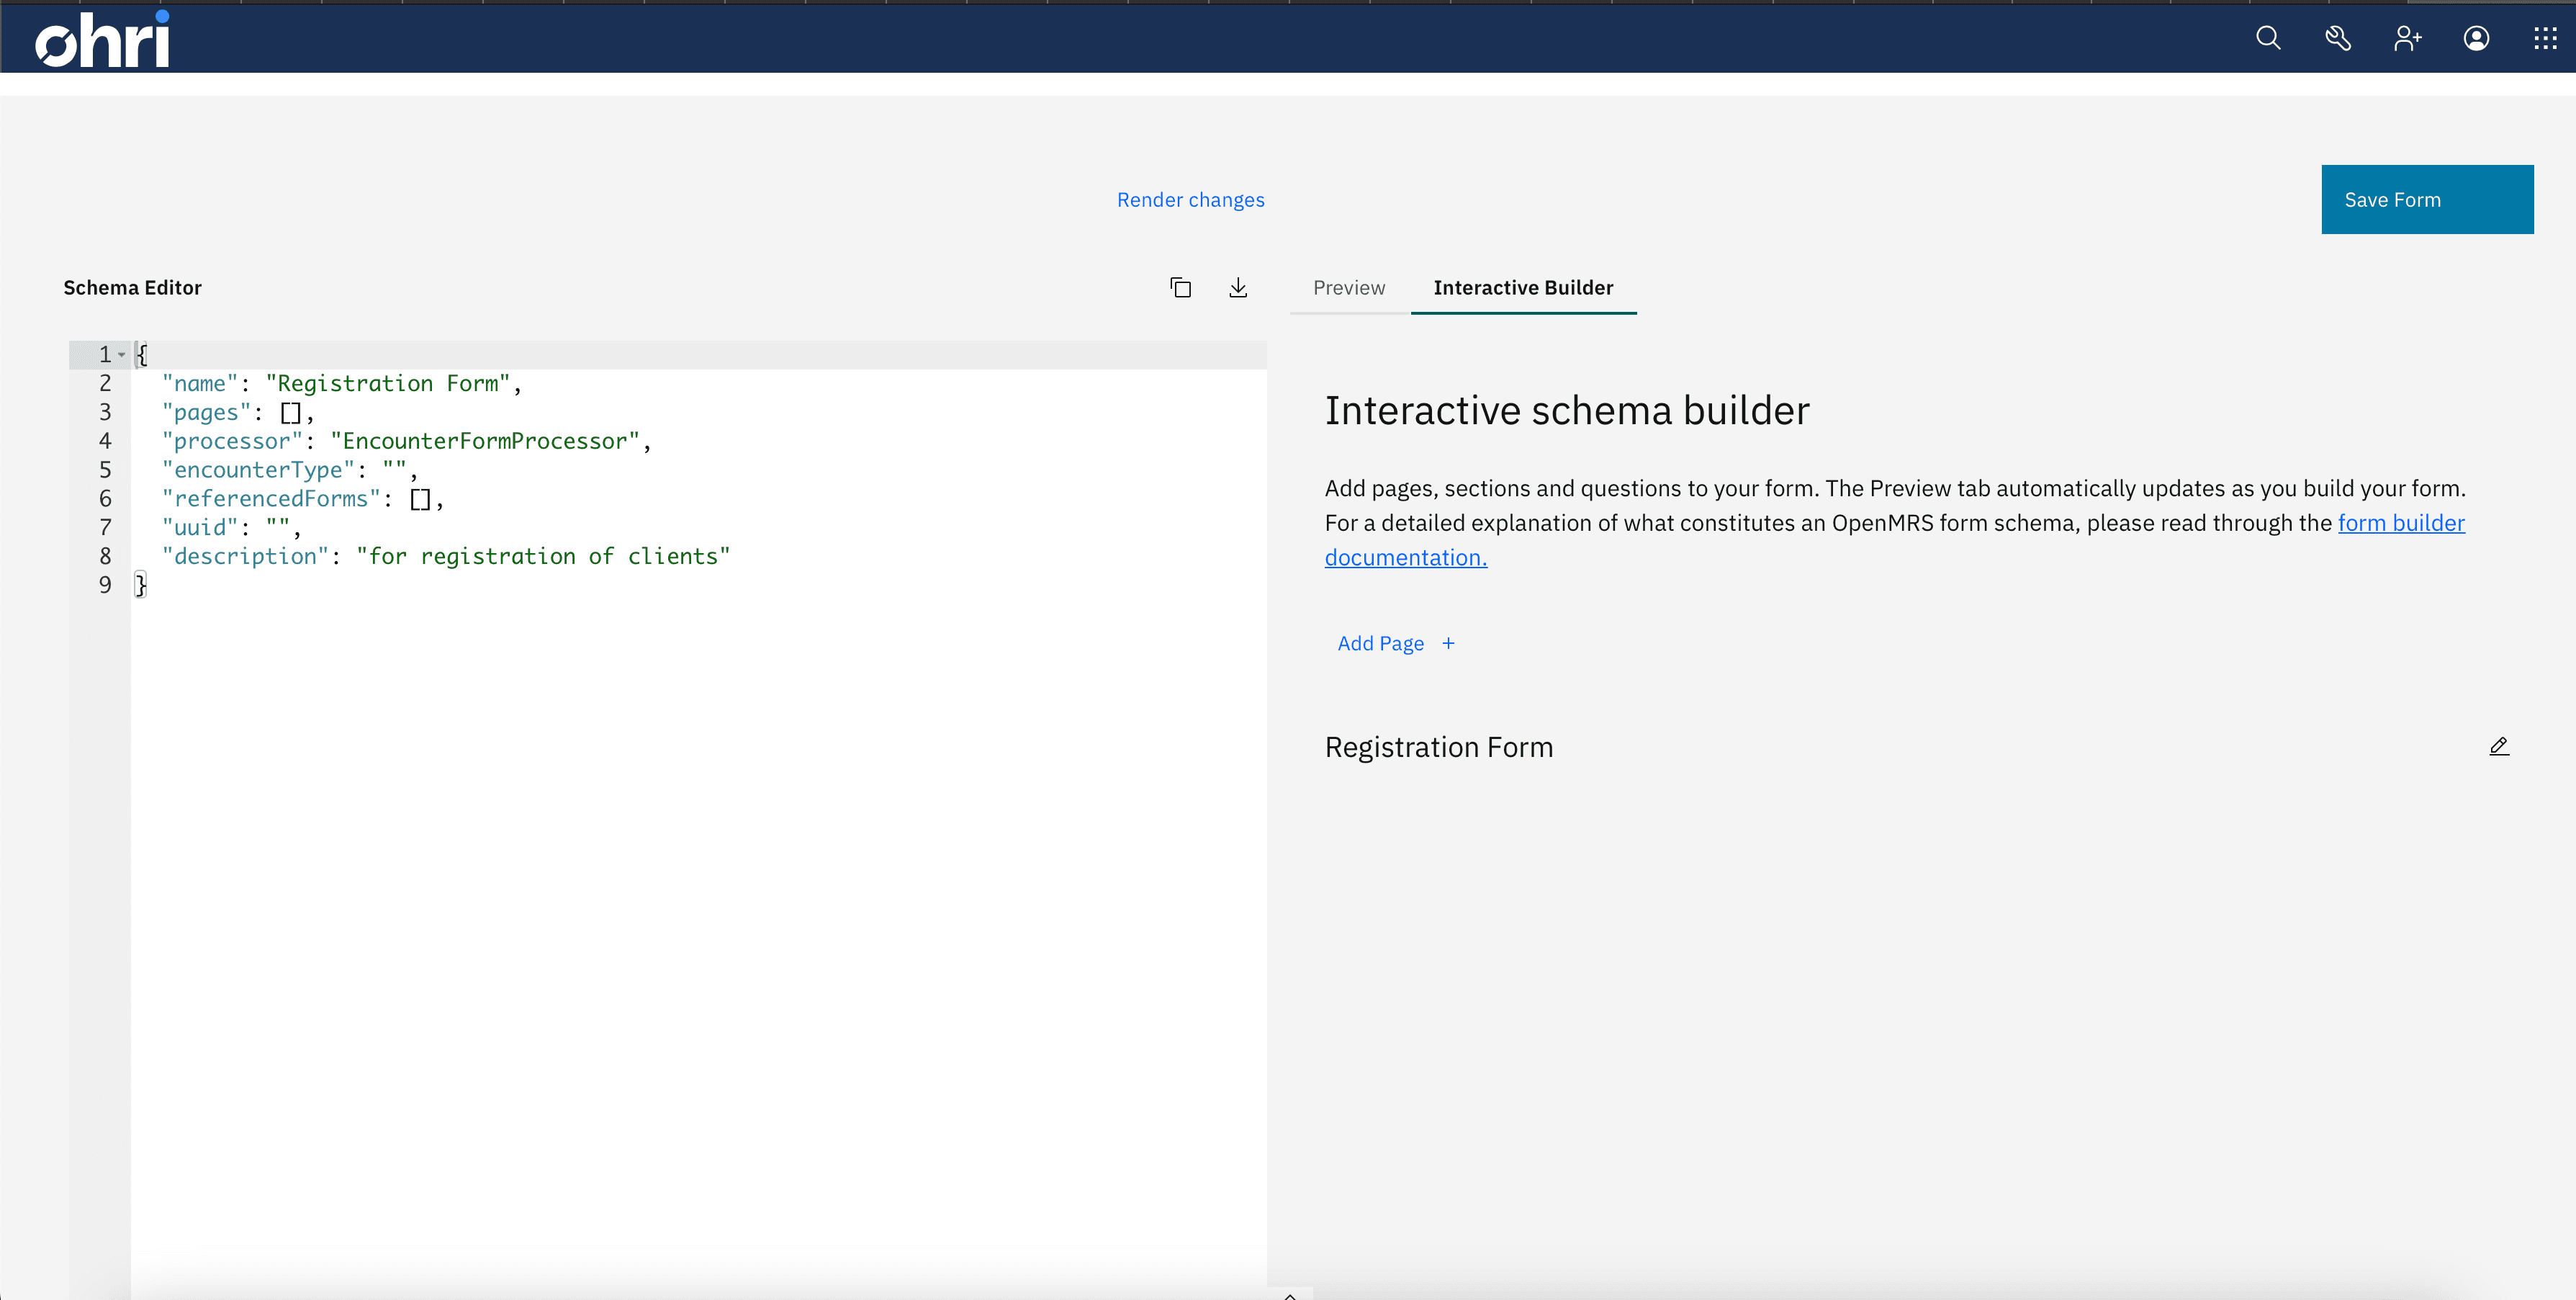Click line number 9 in gutter
This screenshot has height=1300, width=2576.
pos(104,585)
